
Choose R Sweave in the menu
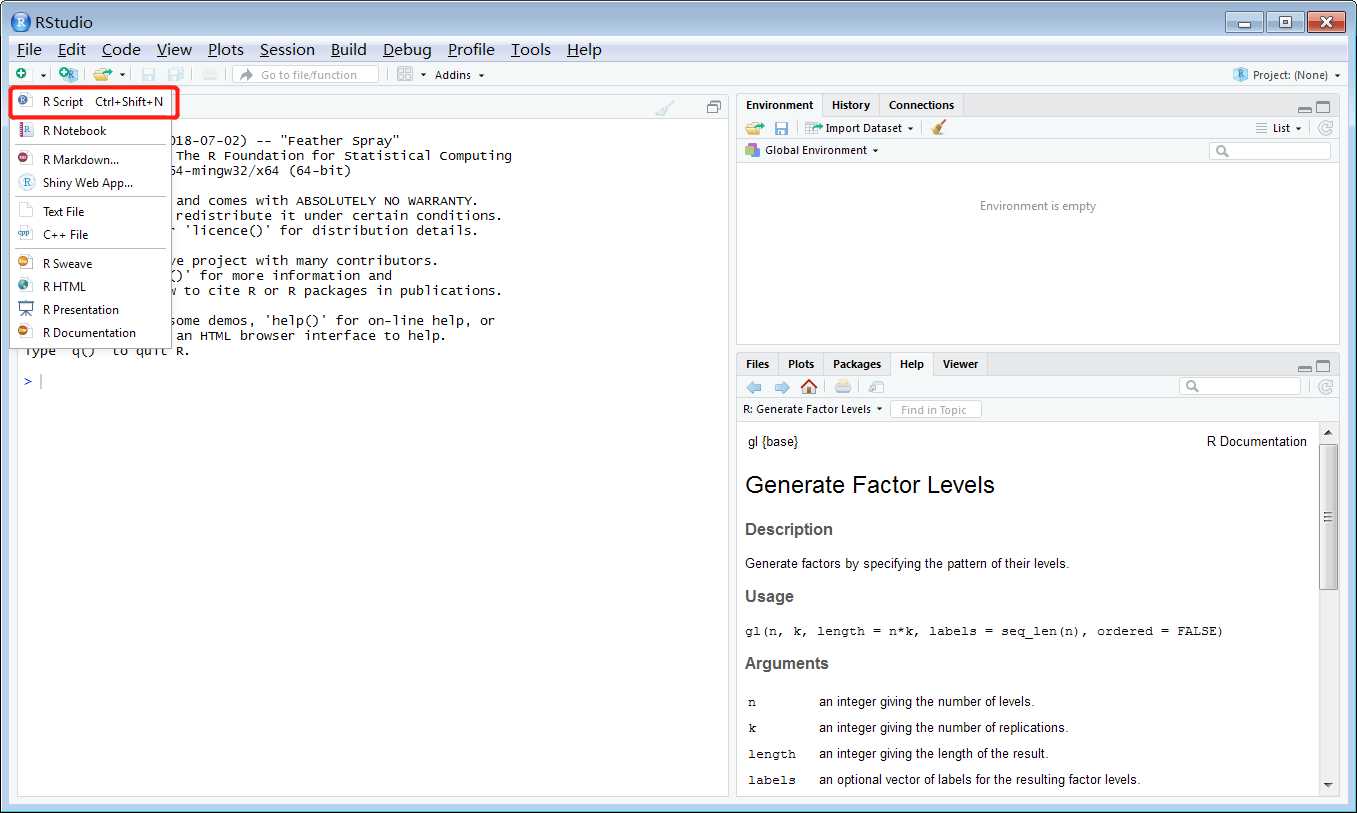coord(90,263)
